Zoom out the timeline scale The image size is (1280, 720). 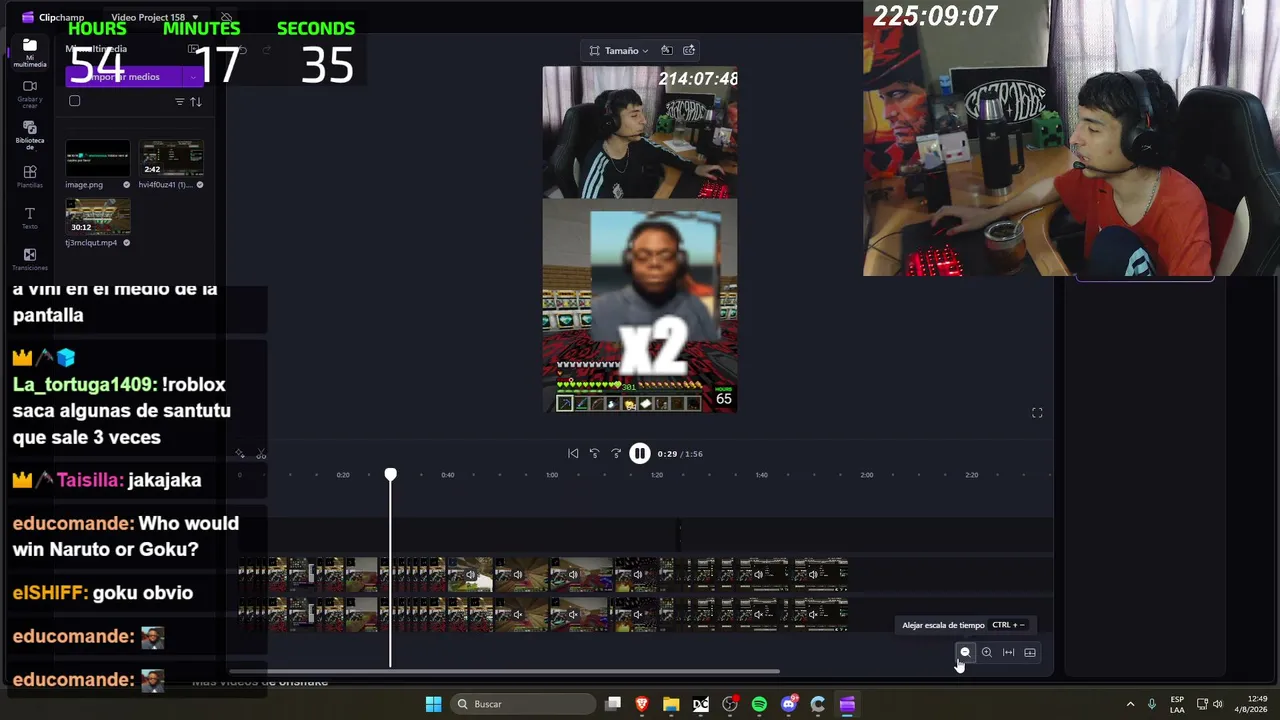965,652
